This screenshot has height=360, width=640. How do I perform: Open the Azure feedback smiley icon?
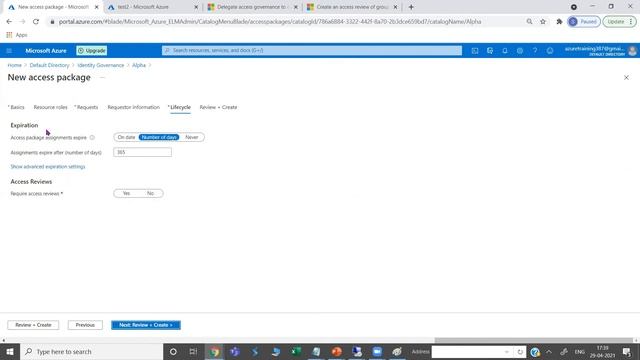(550, 51)
